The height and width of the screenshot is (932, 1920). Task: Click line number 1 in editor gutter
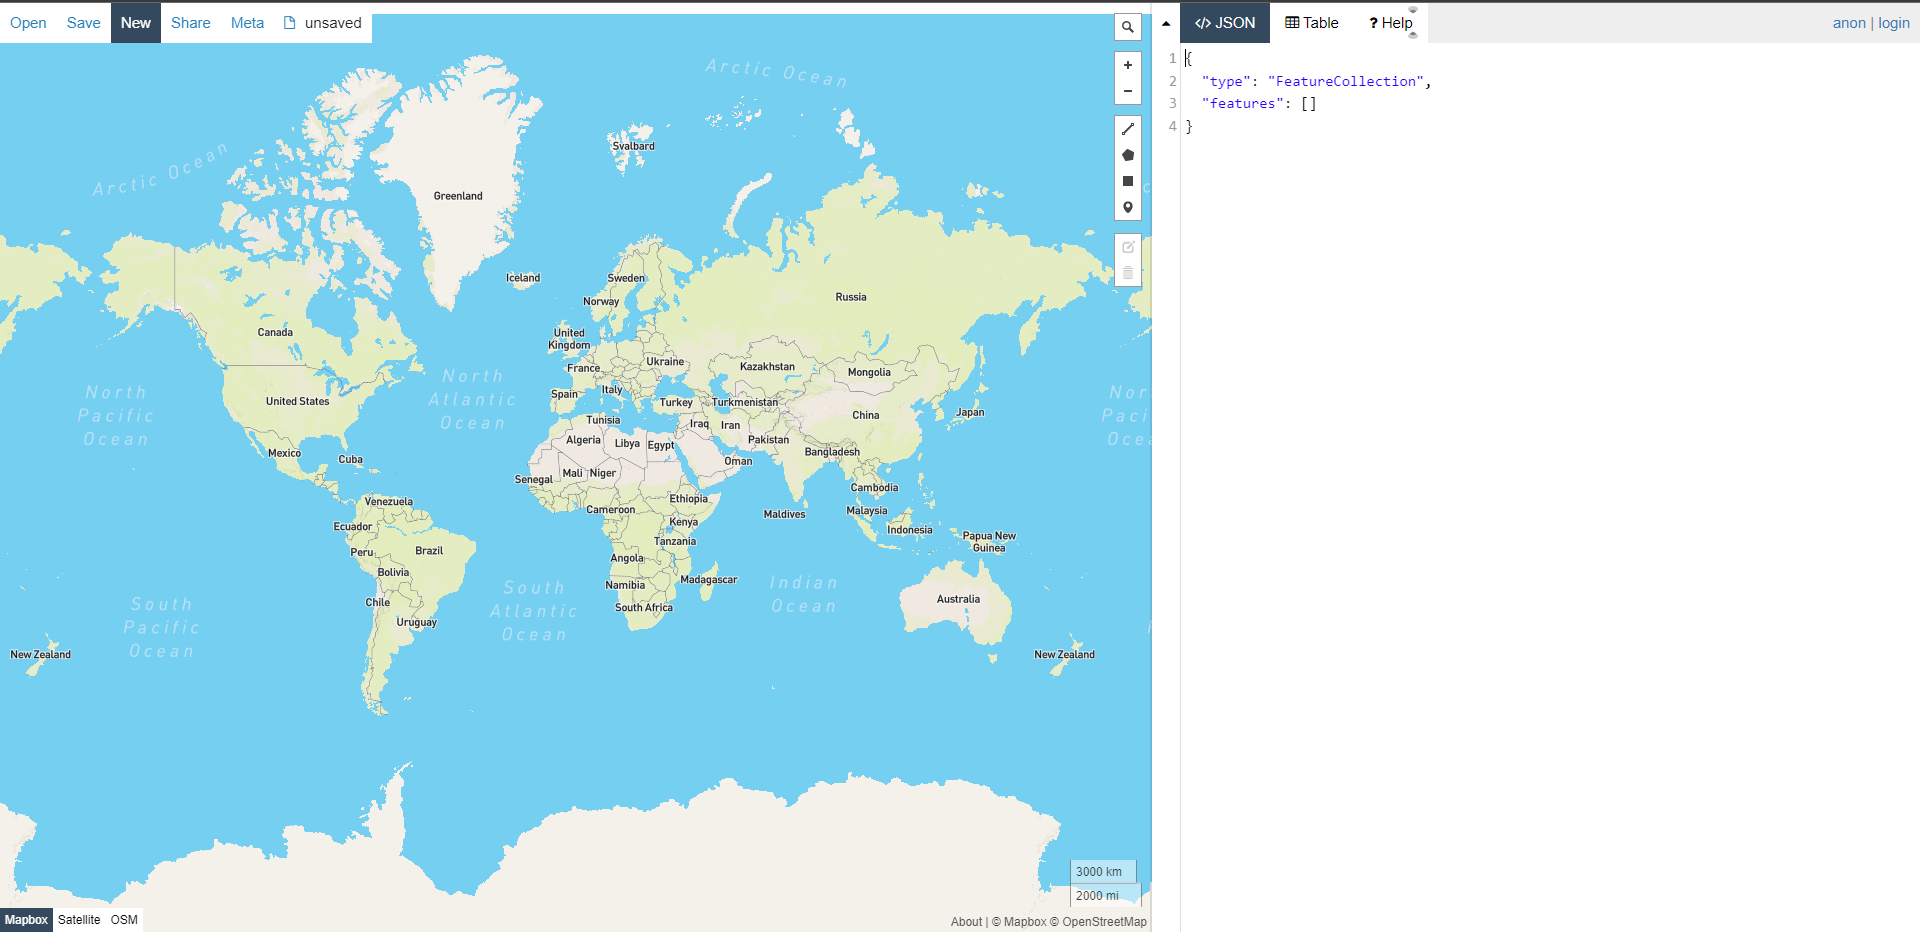click(1173, 58)
